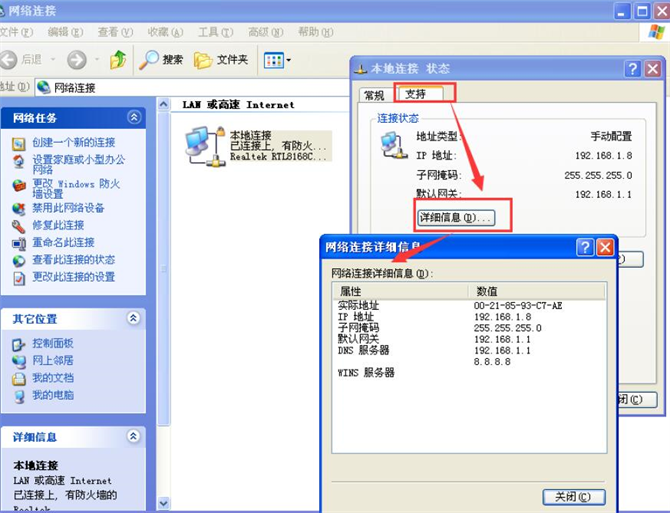
Task: Open the 高级(N) menu
Action: point(266,32)
